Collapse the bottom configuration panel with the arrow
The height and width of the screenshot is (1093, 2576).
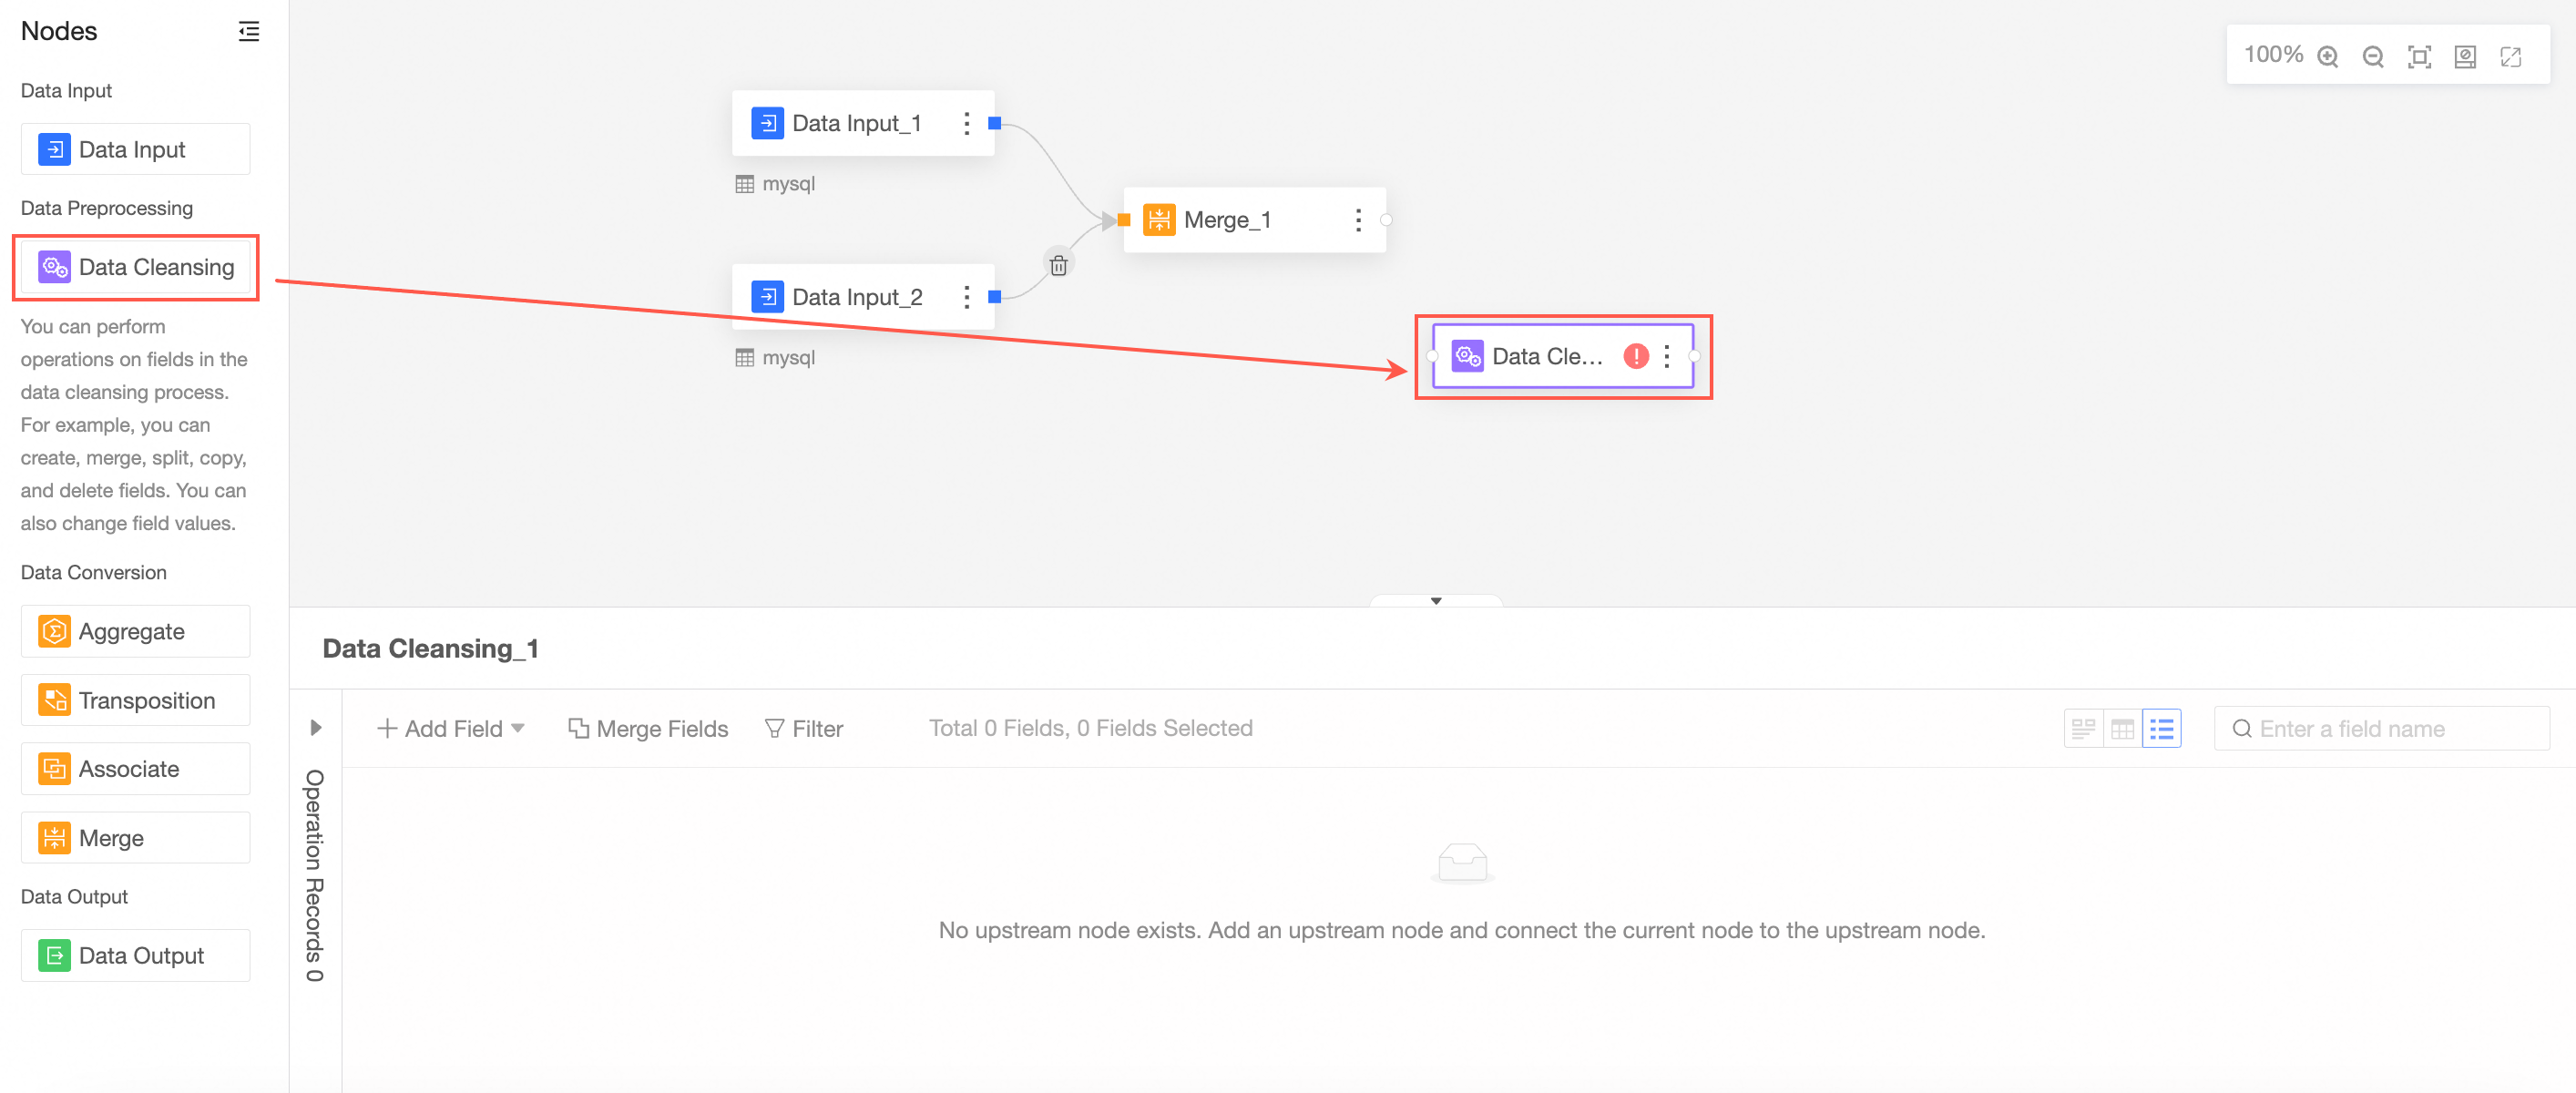[1436, 601]
